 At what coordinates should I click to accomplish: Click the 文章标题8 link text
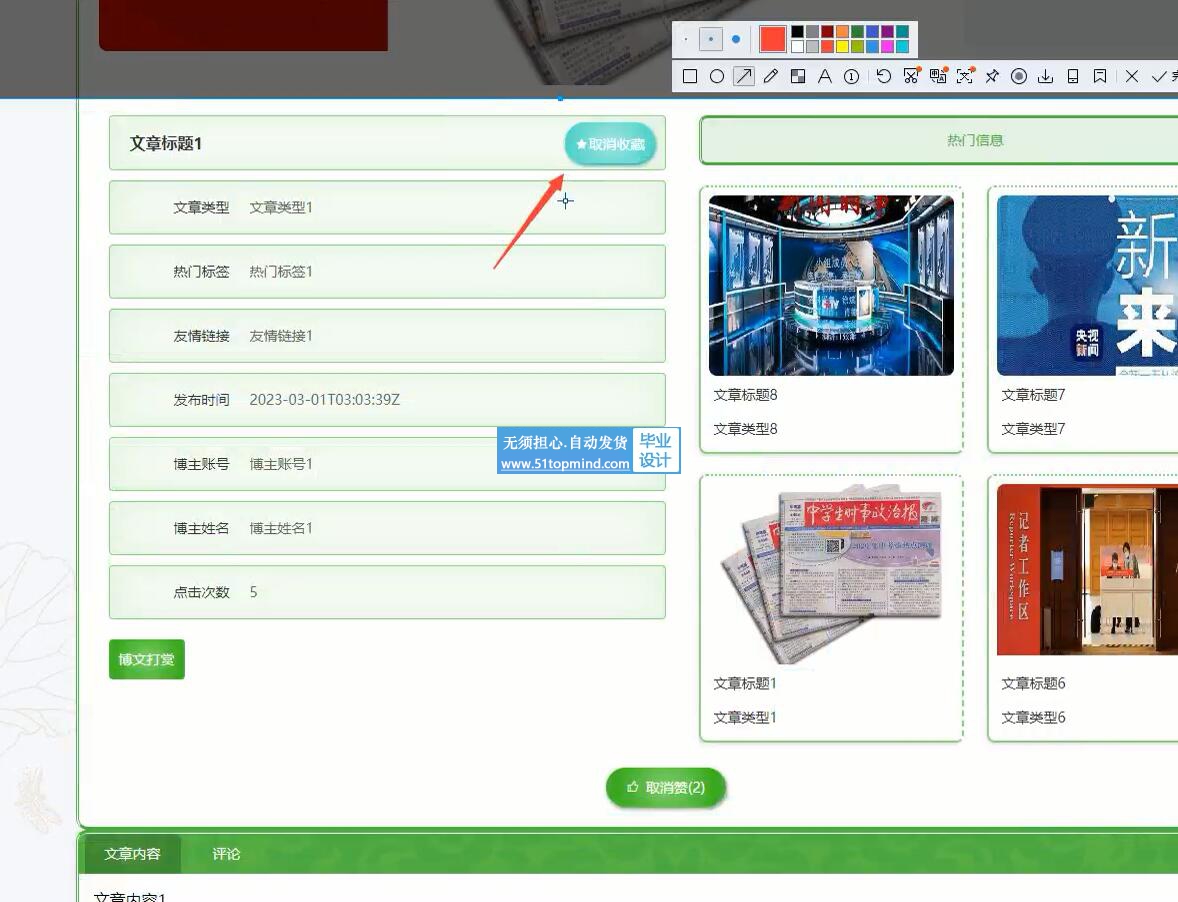(745, 395)
